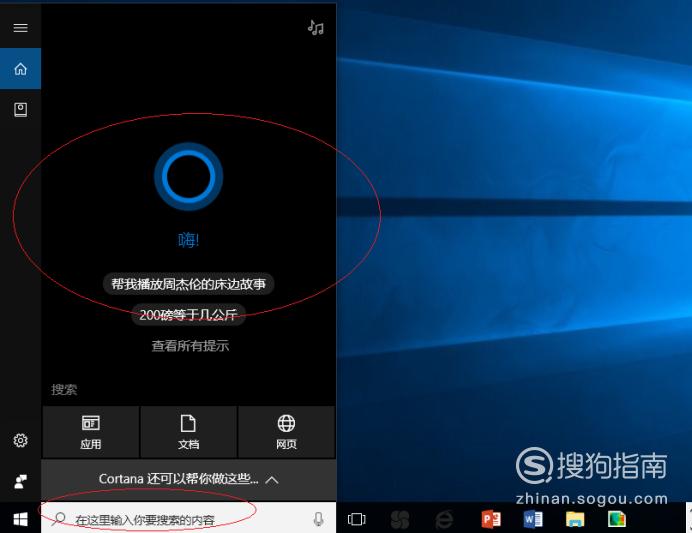
Task: Open the Cortana Notebook
Action: tap(20, 109)
